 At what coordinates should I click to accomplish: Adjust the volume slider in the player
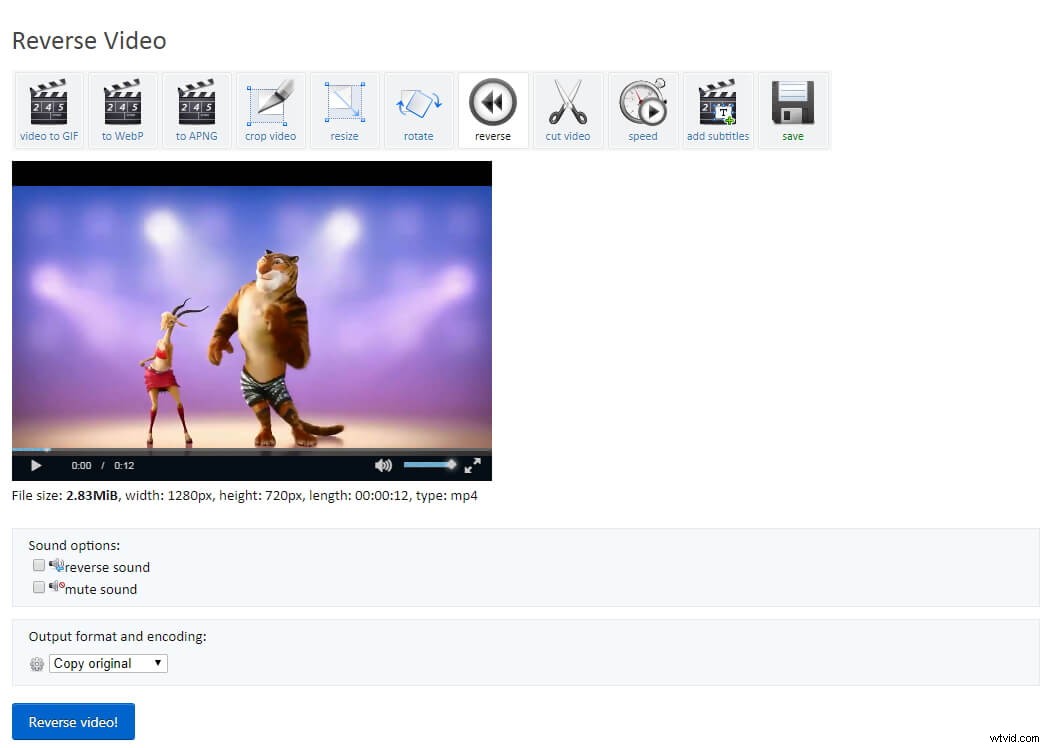click(430, 464)
